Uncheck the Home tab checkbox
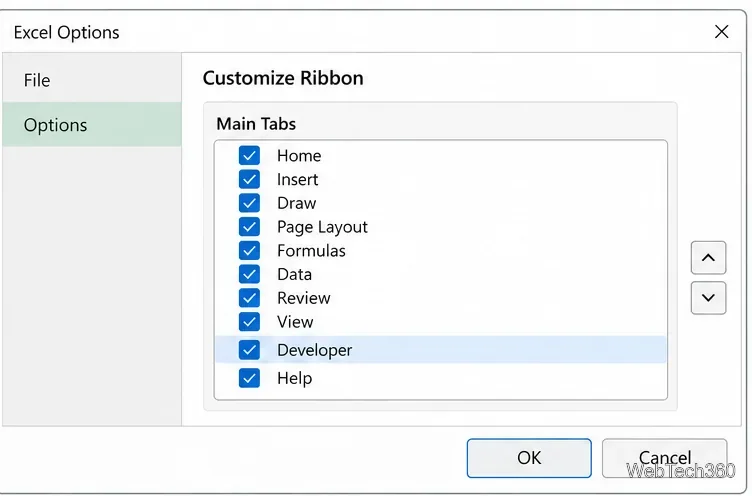Viewport: 752px width, 496px height. click(x=249, y=155)
